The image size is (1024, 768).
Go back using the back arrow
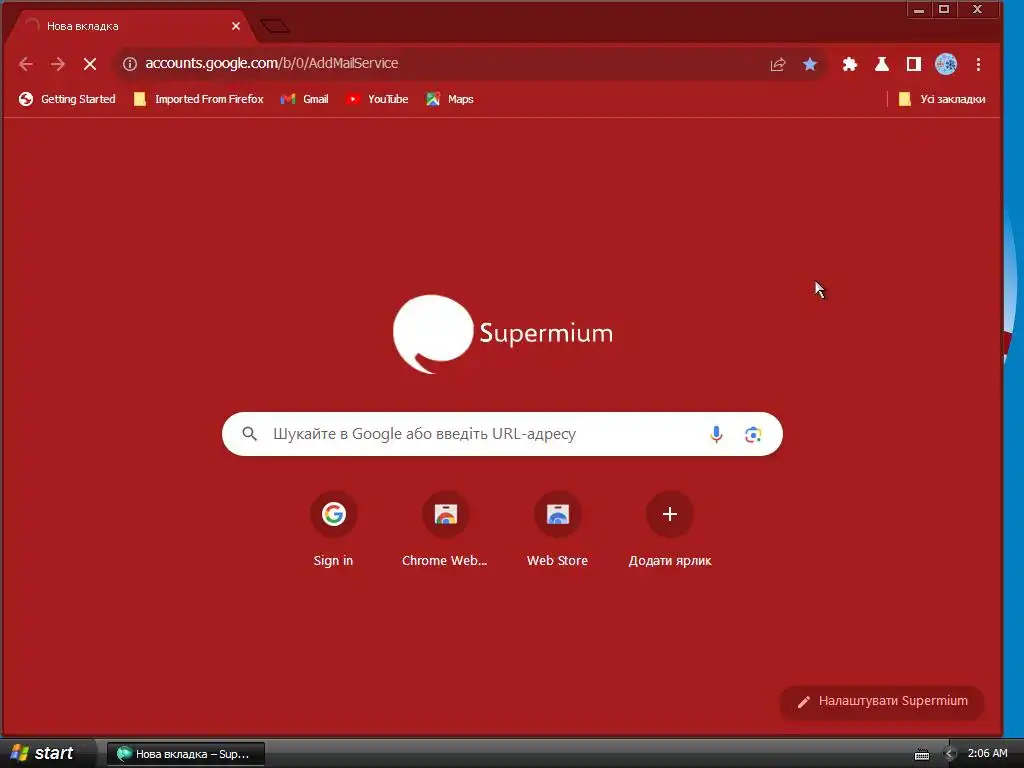point(26,64)
